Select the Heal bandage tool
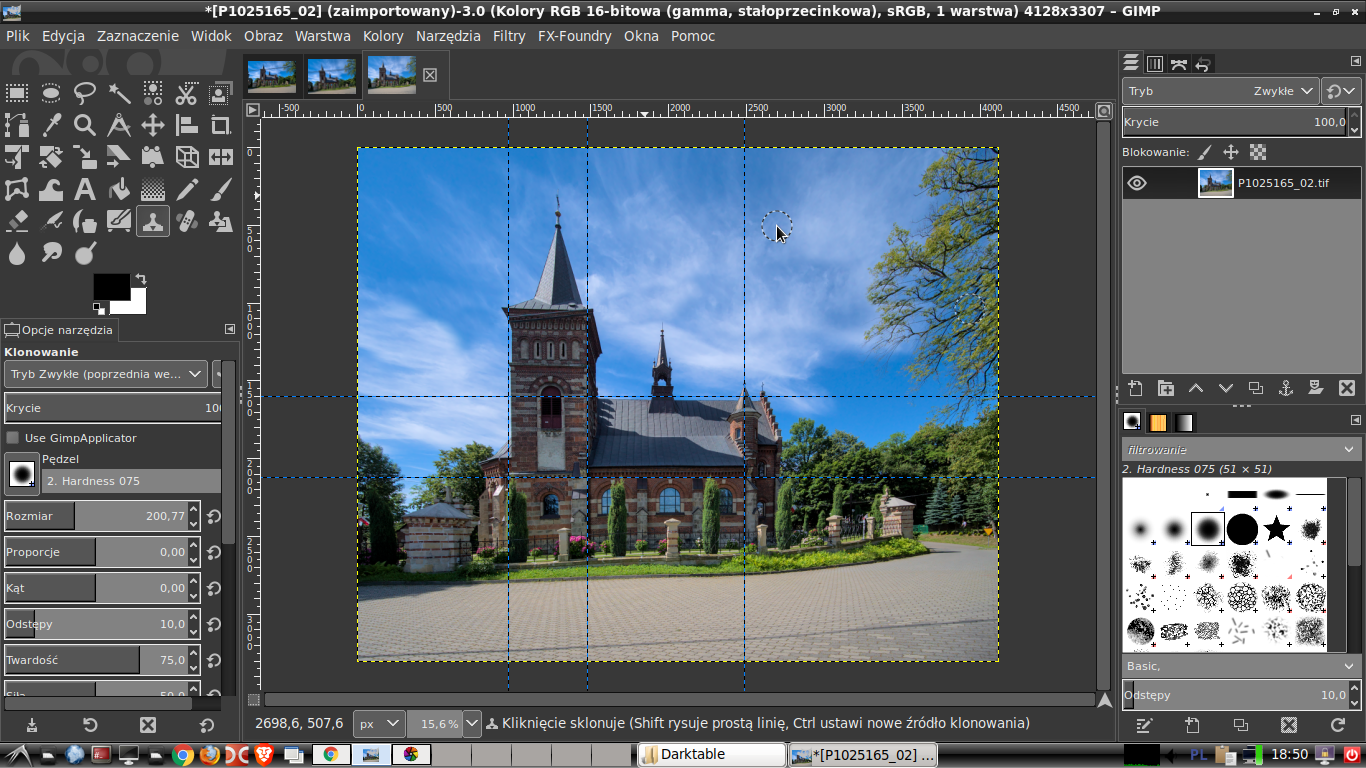This screenshot has height=768, width=1366. 187,221
